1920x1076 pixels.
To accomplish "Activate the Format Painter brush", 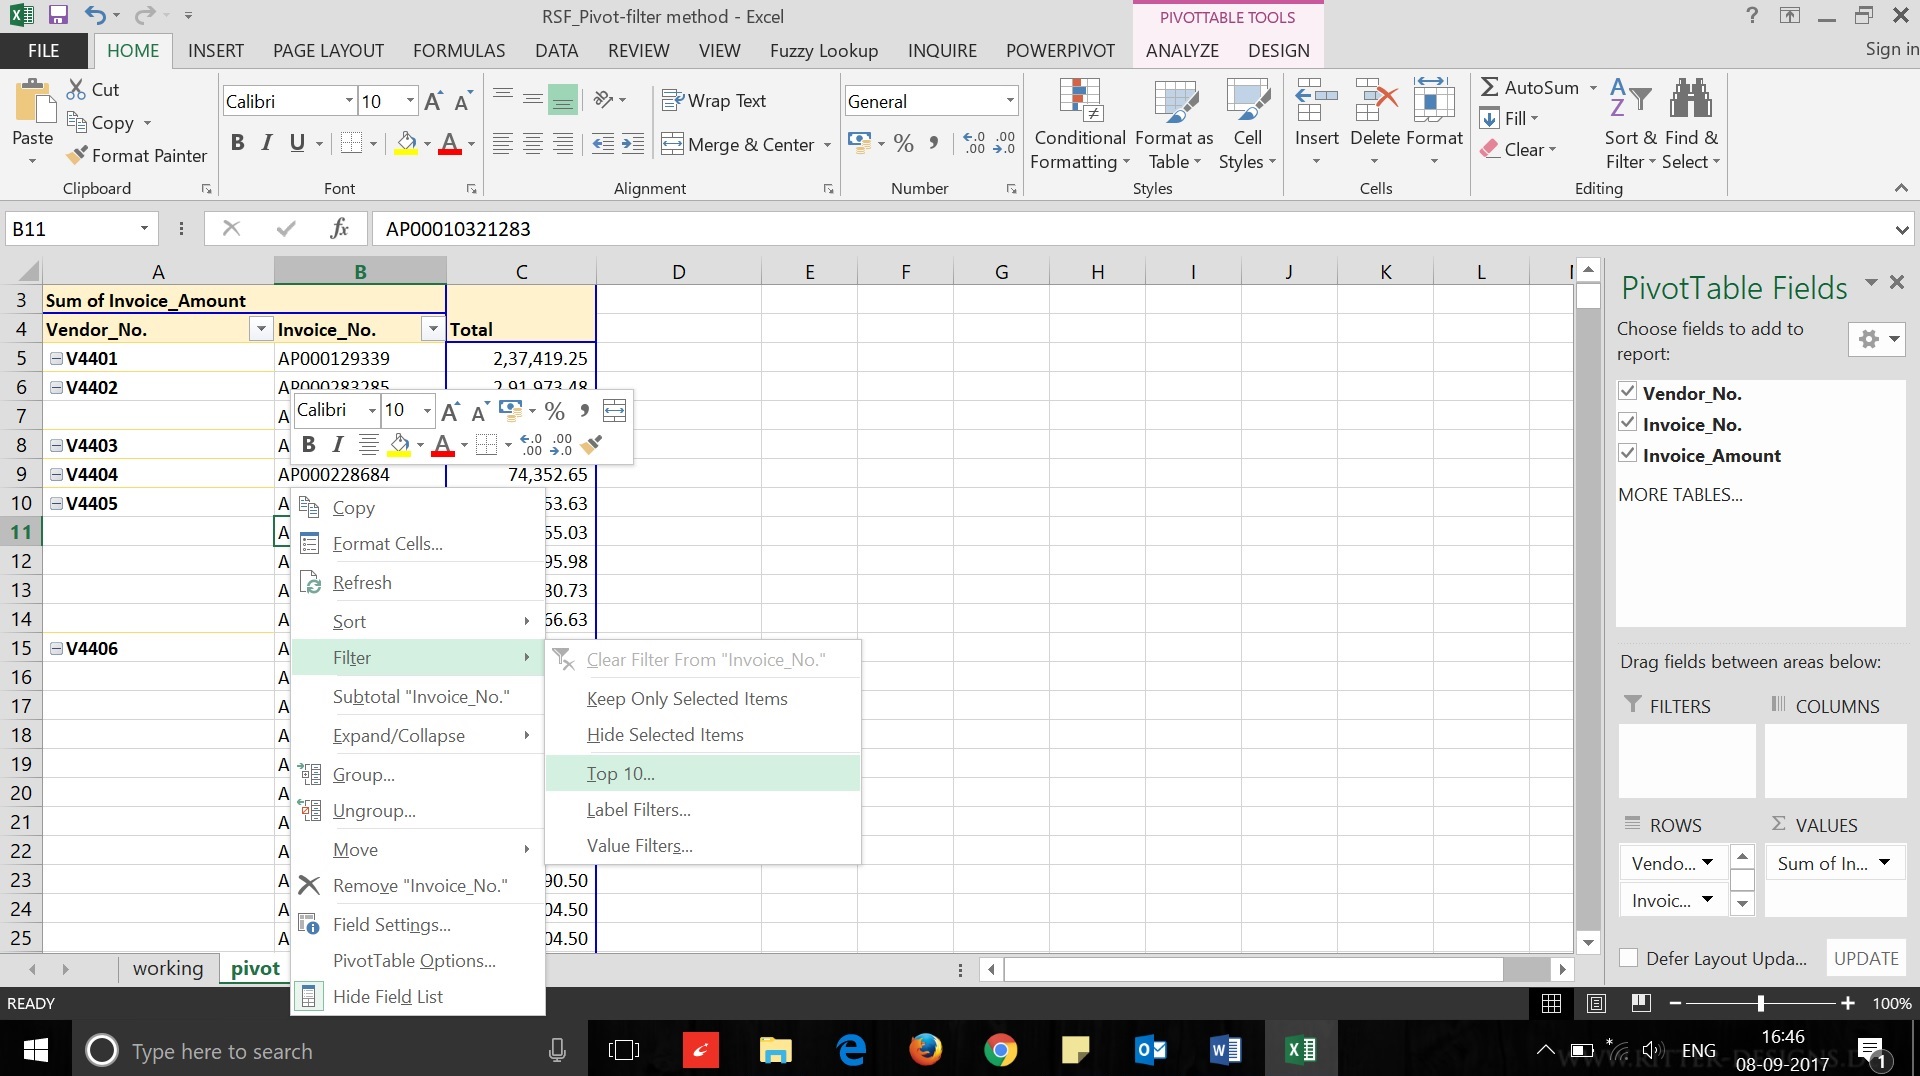I will pyautogui.click(x=77, y=156).
